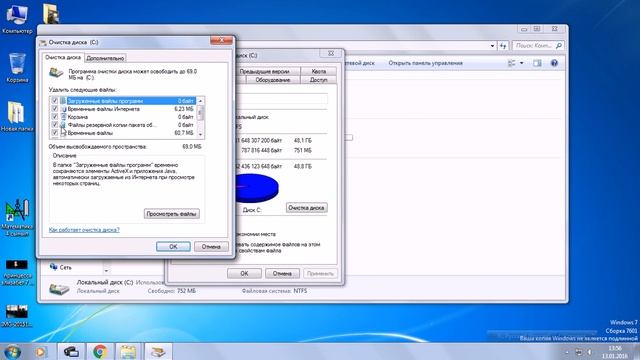Click the Windows Start button
Screen dimensions: 640x360
coord(12,351)
